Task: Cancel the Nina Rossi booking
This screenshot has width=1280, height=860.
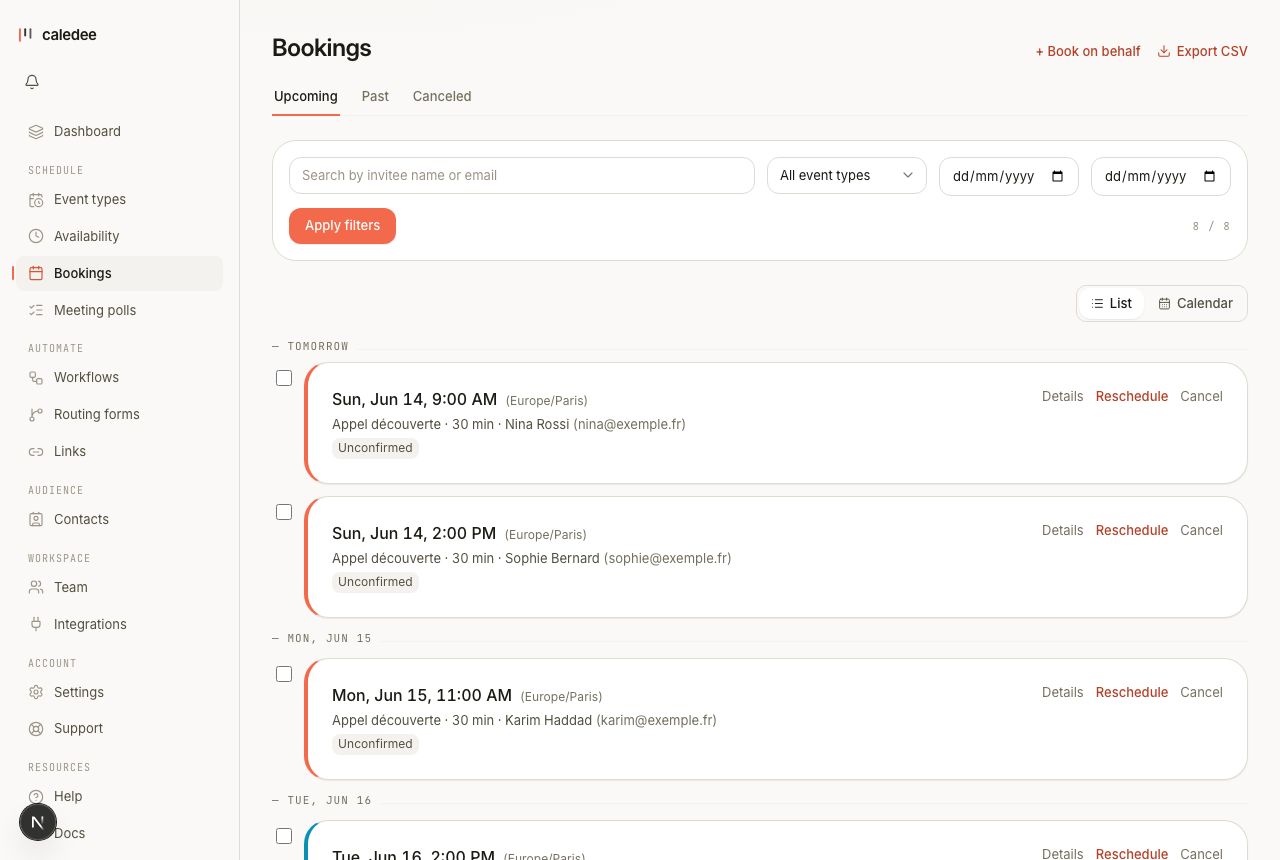Action: pyautogui.click(x=1201, y=396)
